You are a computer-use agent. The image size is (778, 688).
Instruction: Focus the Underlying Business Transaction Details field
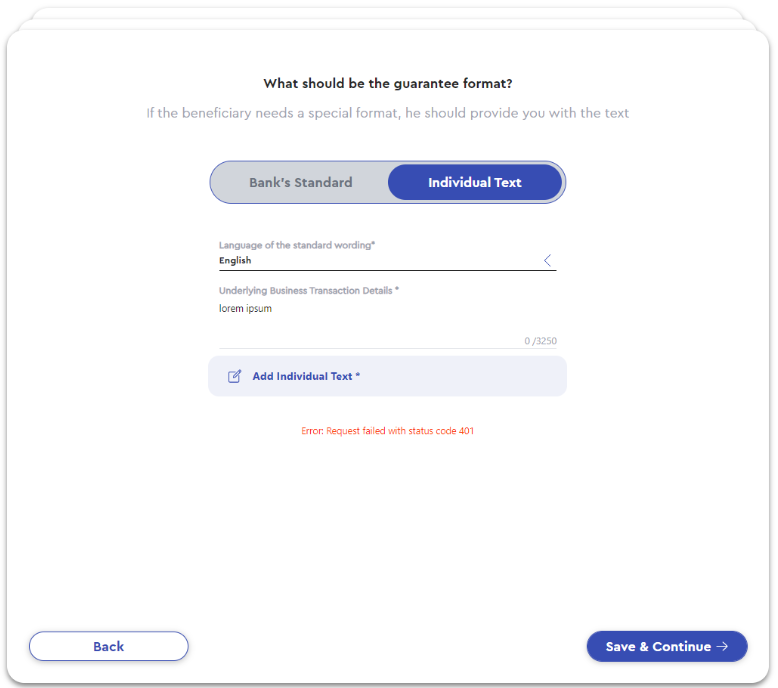click(x=388, y=317)
